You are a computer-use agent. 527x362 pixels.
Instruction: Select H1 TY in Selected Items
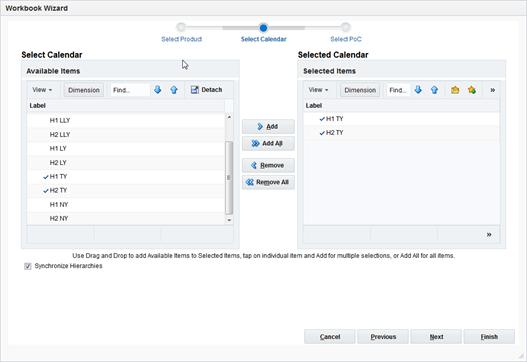(401, 119)
